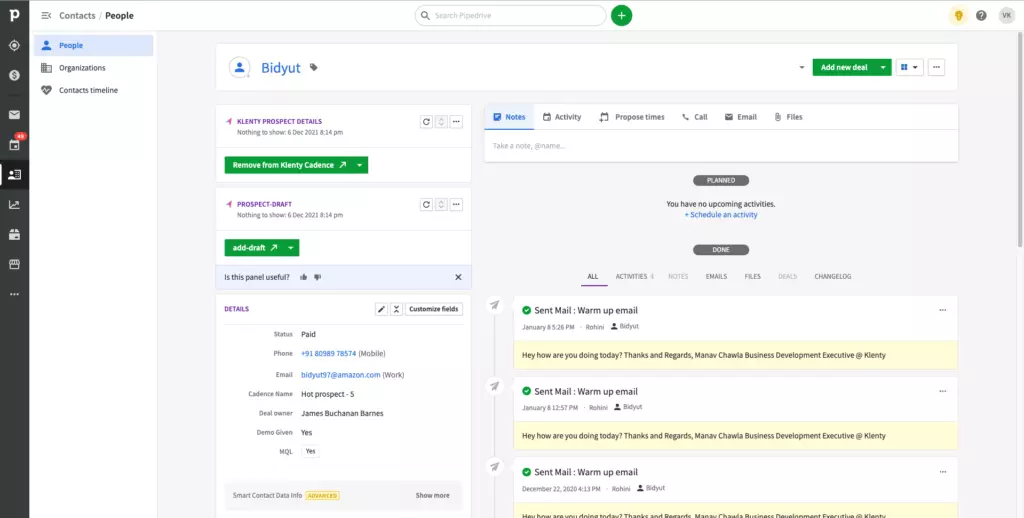Expand Add new deal dropdown arrow

(x=883, y=67)
